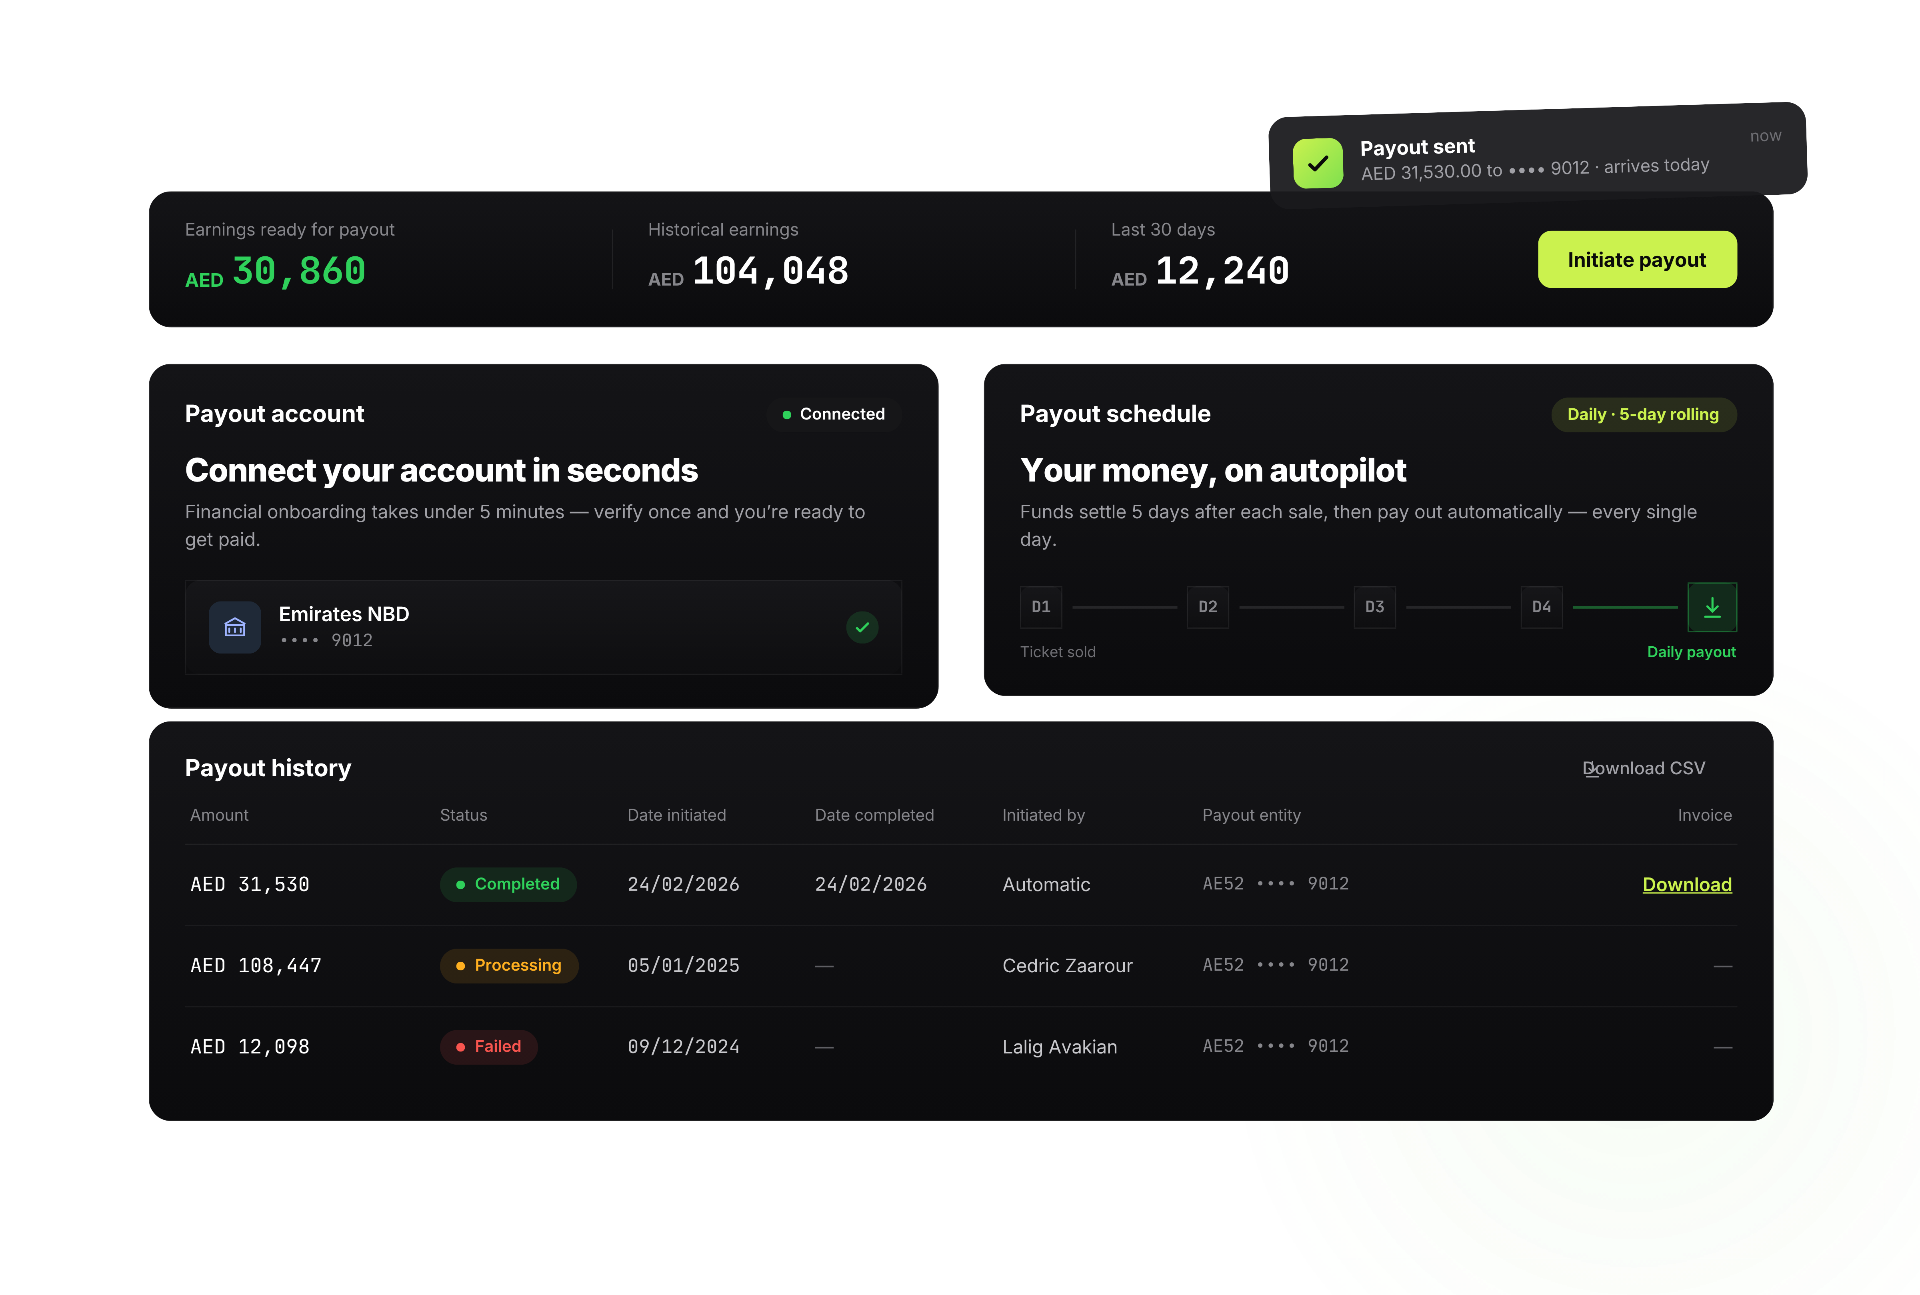
Task: Click the AED 108,447 amount cell
Action: [x=256, y=965]
